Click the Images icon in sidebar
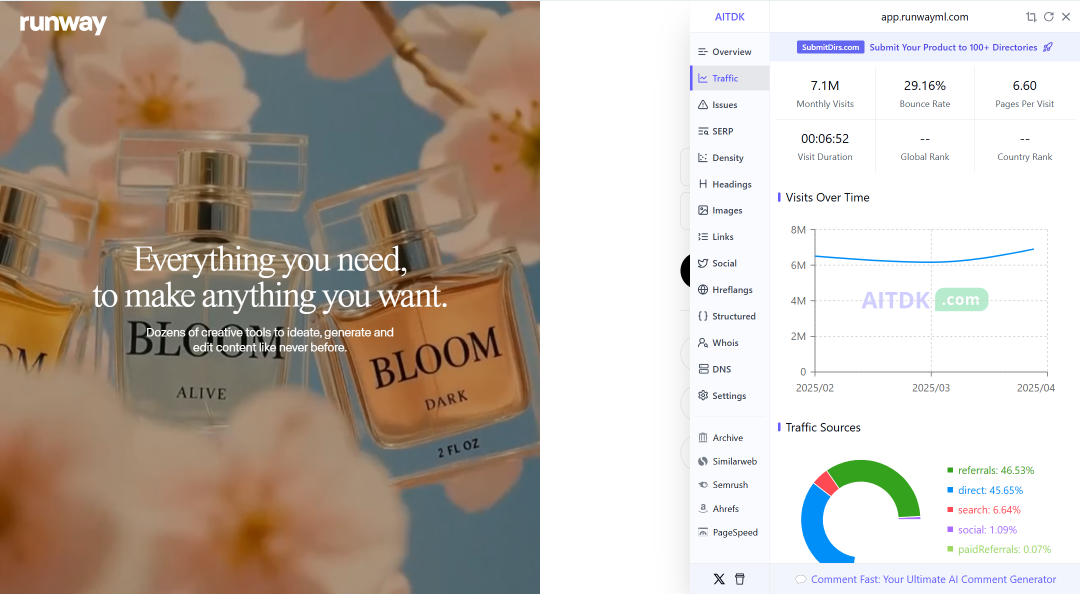Viewport: 1080px width, 594px height. 703,210
